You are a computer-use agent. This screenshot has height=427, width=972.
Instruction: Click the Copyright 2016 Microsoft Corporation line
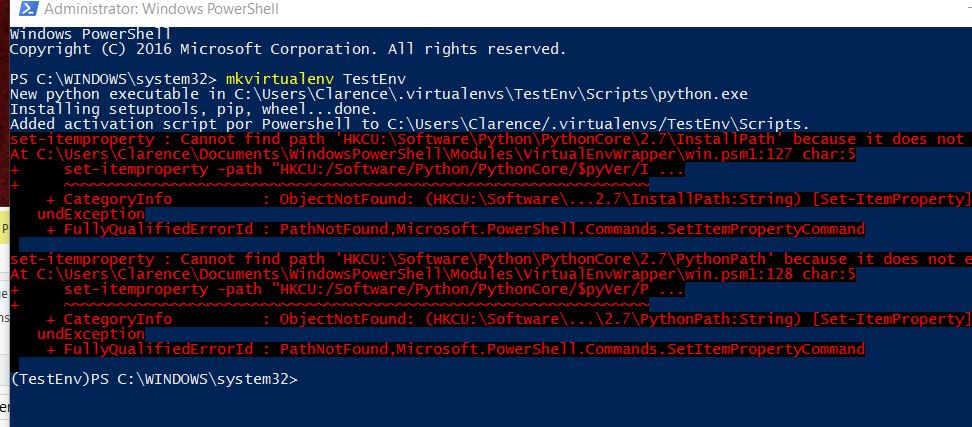pos(288,48)
